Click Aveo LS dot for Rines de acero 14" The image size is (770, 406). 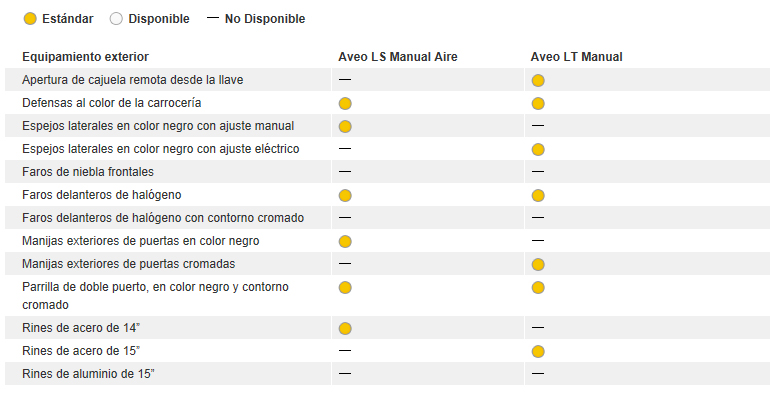click(x=345, y=328)
